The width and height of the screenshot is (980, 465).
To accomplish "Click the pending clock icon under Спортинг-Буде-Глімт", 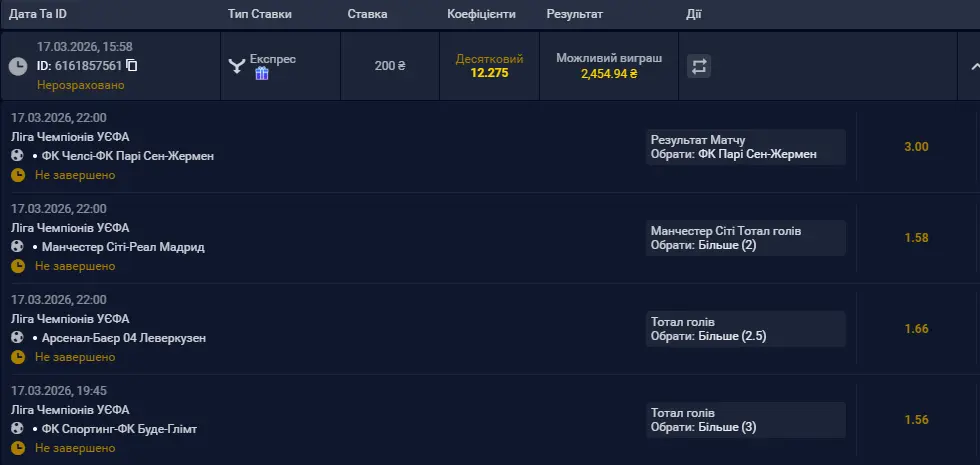I will coord(17,448).
